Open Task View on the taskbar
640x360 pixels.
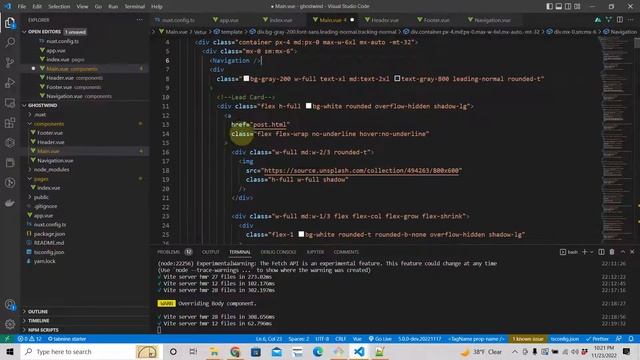193,351
